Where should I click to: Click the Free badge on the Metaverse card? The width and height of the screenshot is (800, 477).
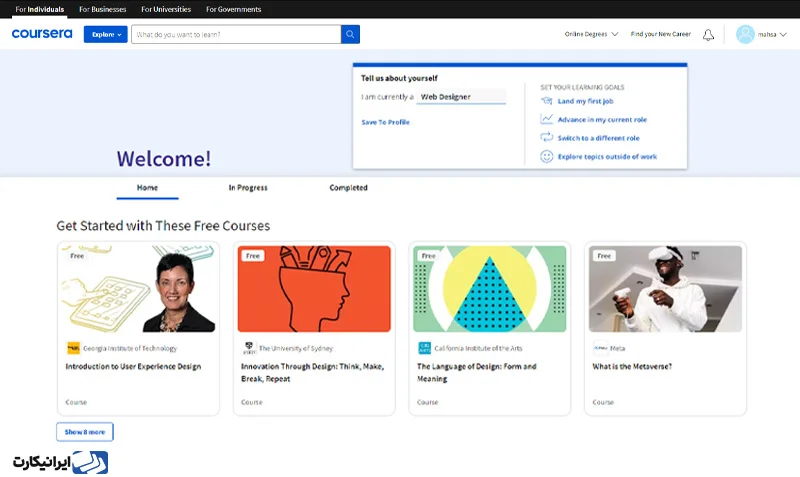click(x=604, y=256)
